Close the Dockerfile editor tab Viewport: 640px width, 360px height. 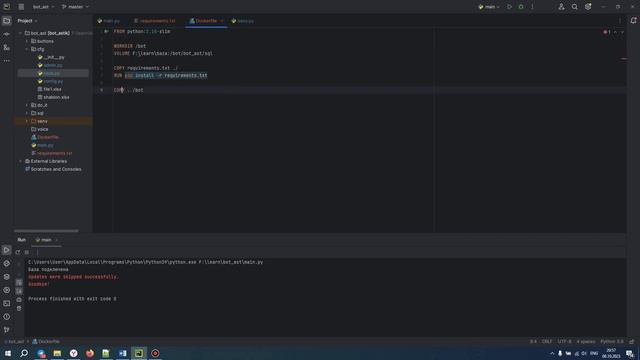222,21
